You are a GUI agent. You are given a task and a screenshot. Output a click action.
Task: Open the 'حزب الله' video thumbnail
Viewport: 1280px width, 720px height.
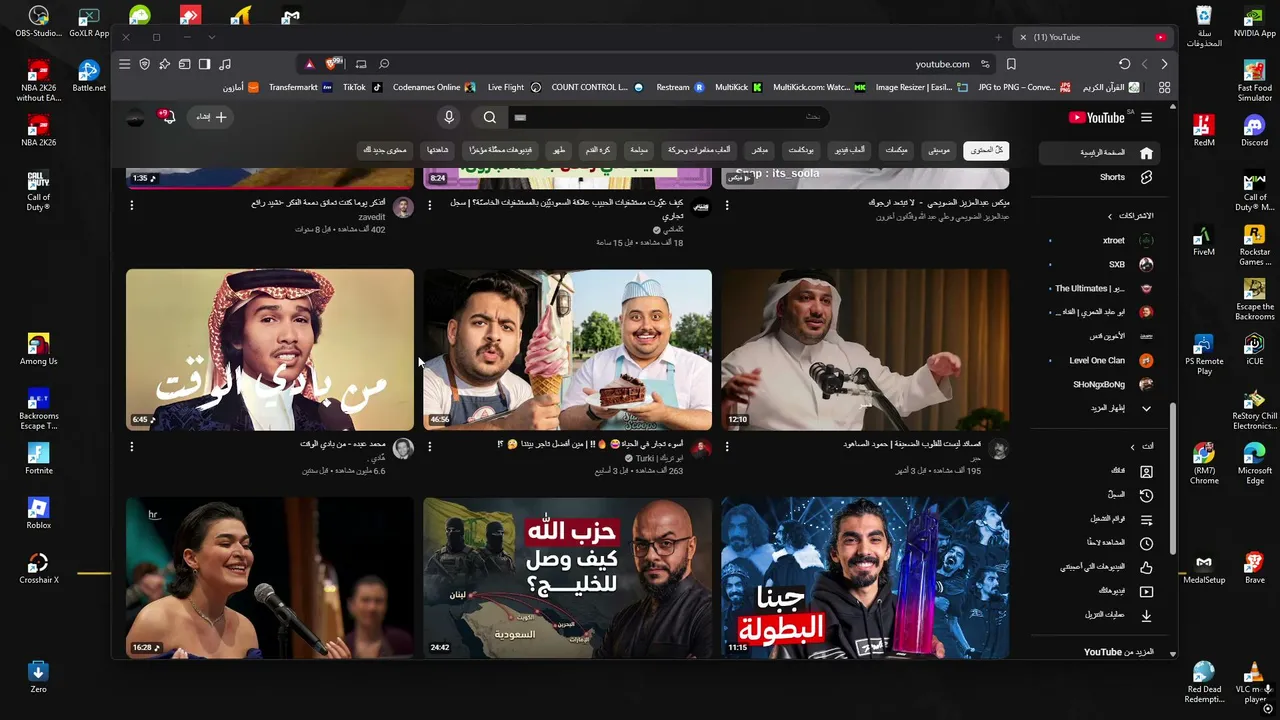[x=567, y=578]
